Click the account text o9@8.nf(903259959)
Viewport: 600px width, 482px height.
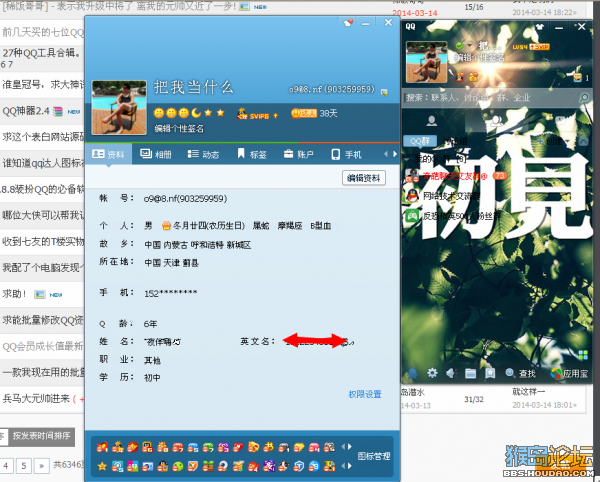[x=185, y=199]
